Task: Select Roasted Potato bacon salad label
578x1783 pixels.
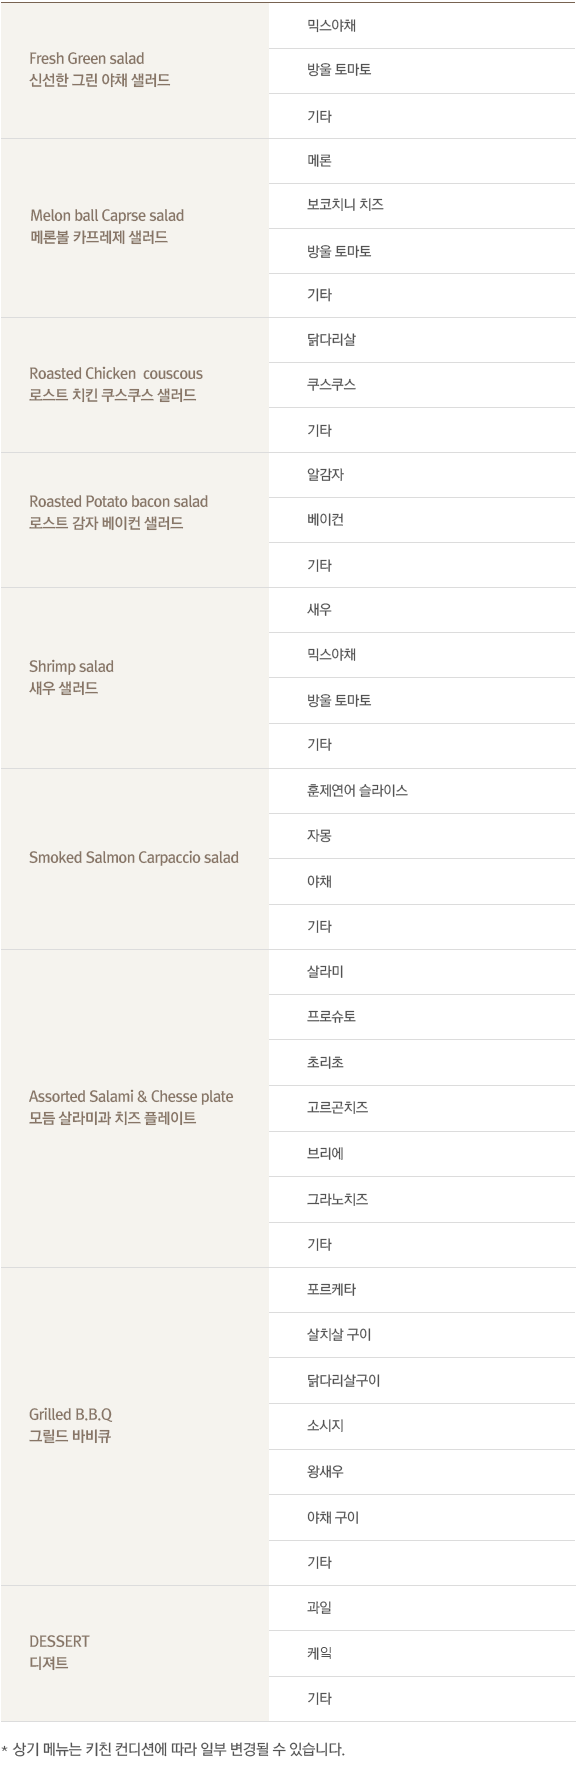Action: coord(119,502)
